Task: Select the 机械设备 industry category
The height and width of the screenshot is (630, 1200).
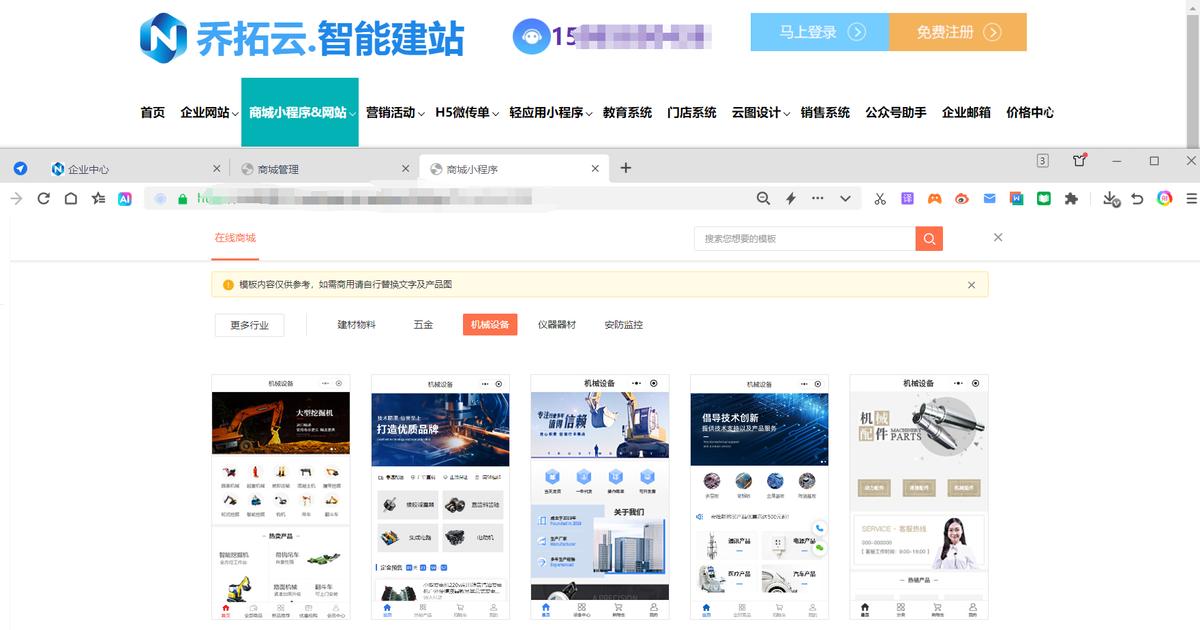Action: (x=490, y=325)
